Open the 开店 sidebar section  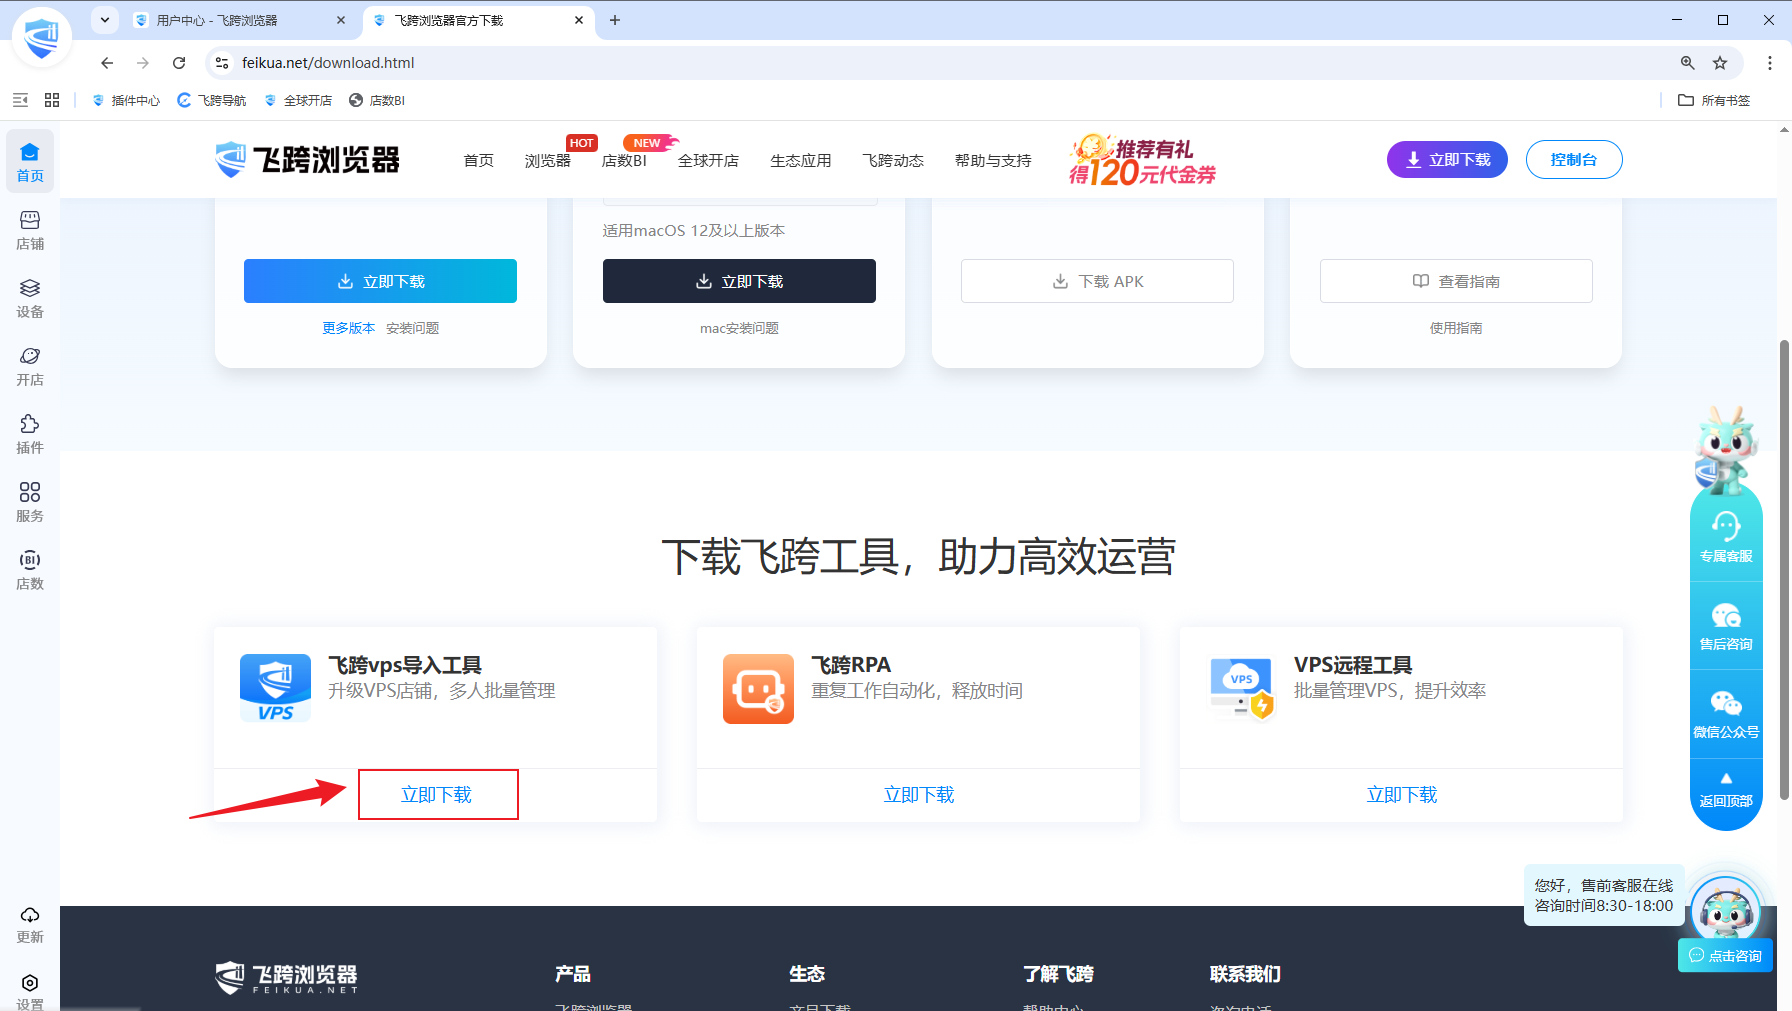coord(30,366)
